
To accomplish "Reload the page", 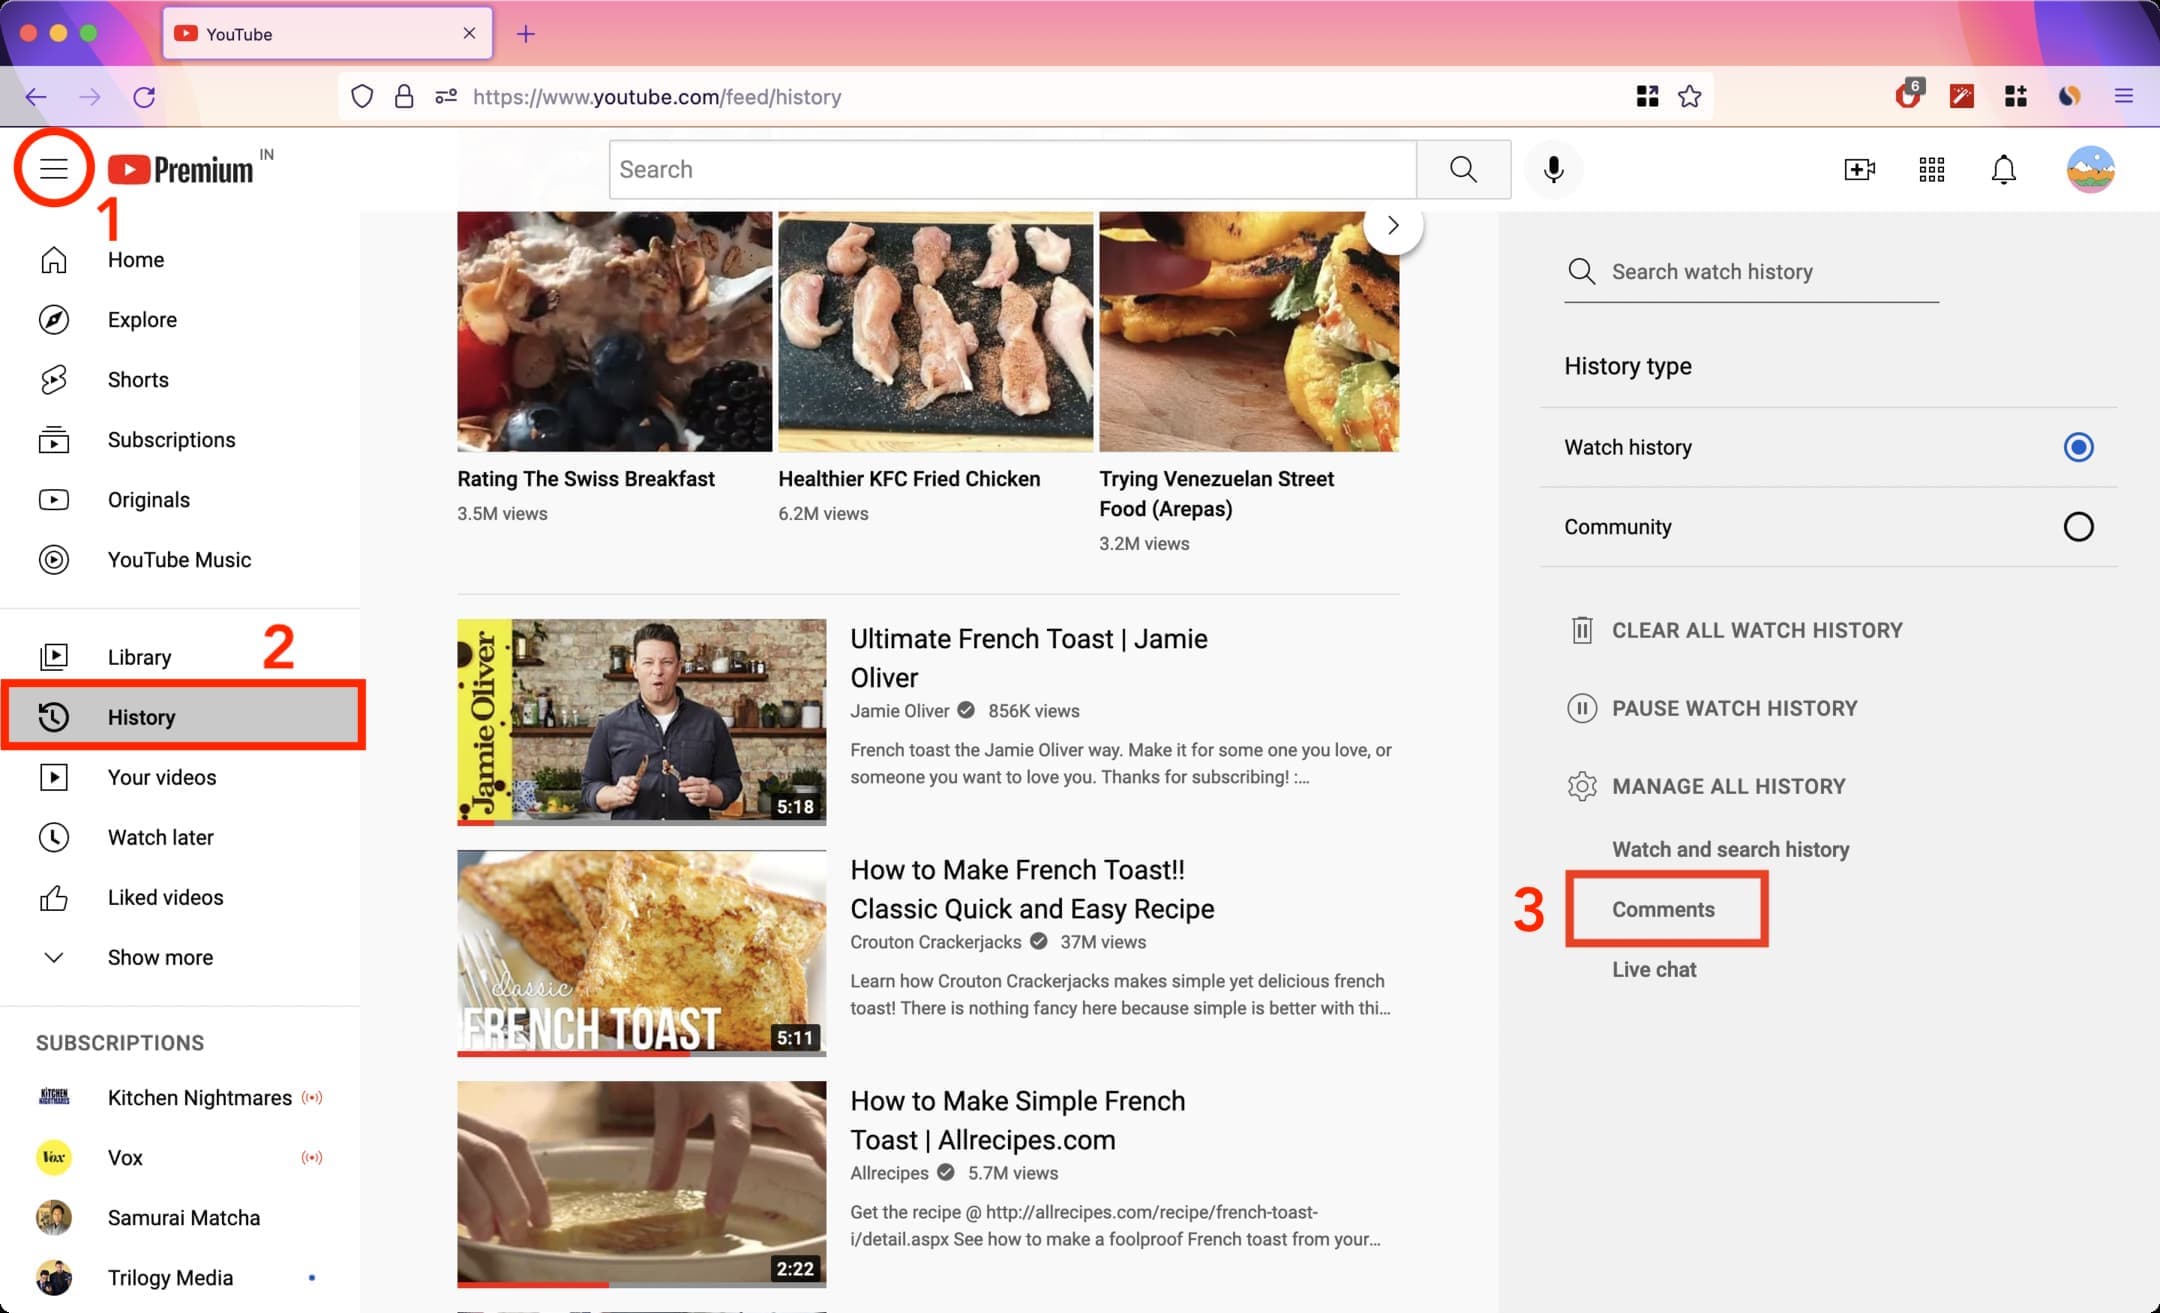I will click(x=144, y=97).
